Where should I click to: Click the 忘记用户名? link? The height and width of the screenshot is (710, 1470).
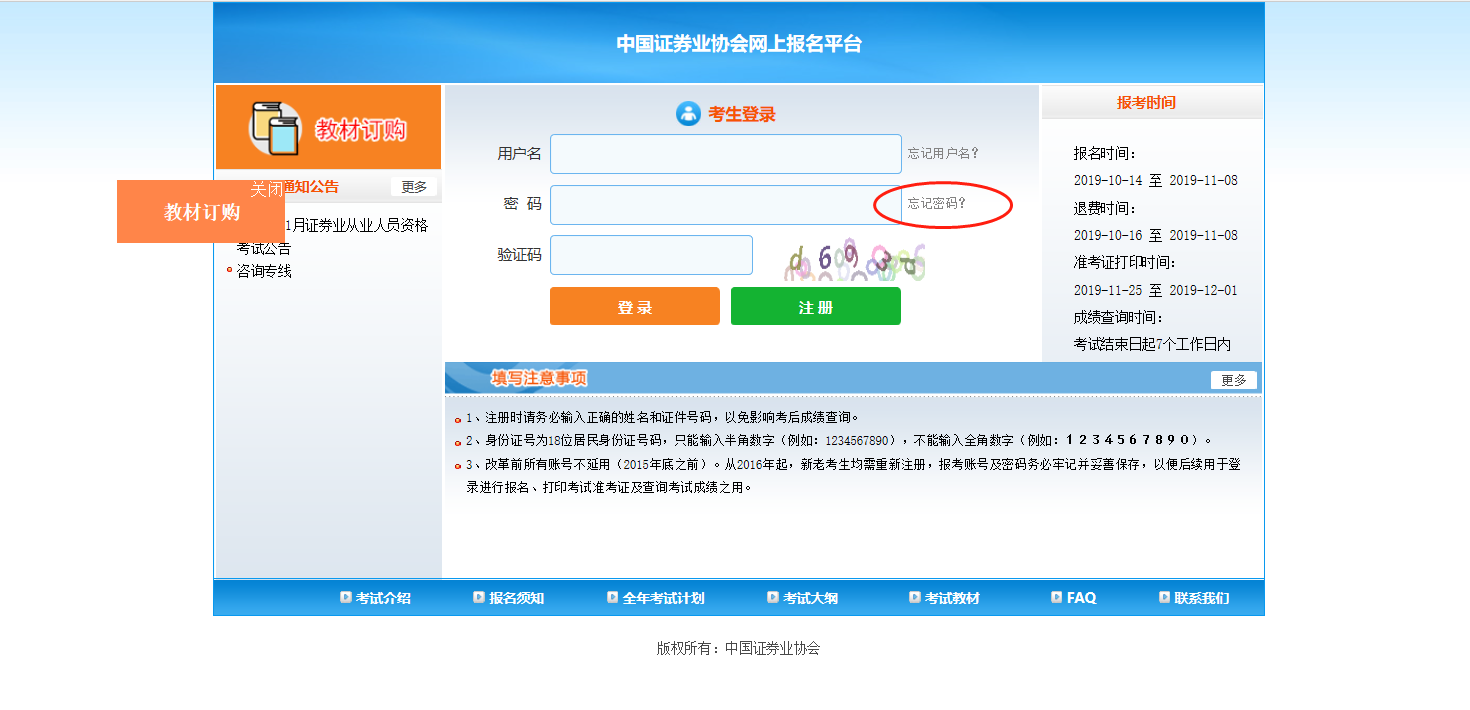pyautogui.click(x=943, y=154)
